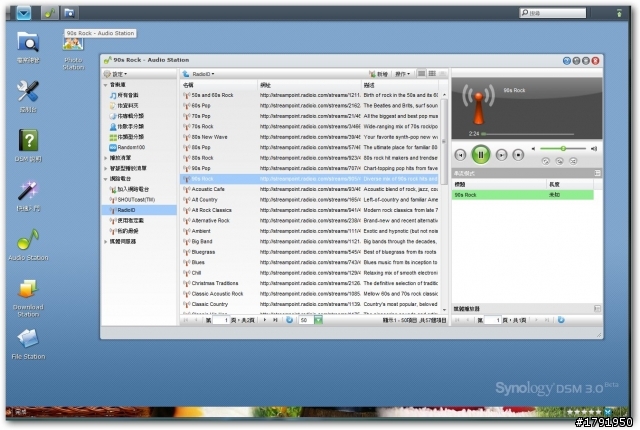Image resolution: width=640 pixels, height=430 pixels.
Task: Select the 'Bluegrass' station row
Action: click(310, 252)
